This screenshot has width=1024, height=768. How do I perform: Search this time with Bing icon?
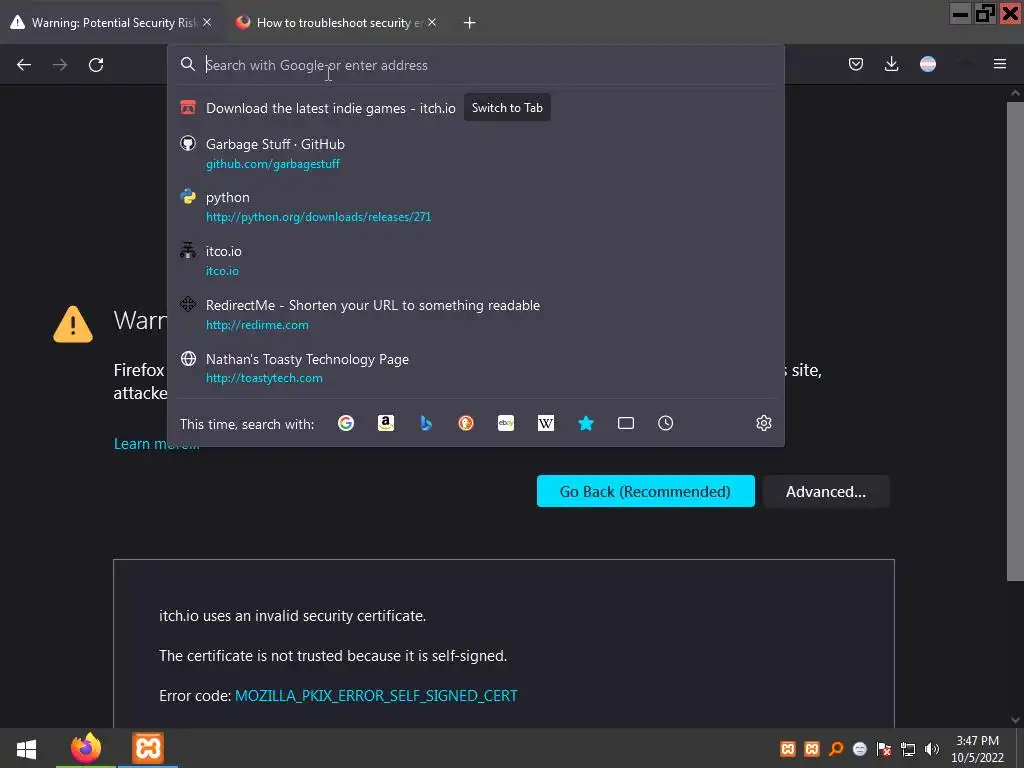tap(426, 423)
